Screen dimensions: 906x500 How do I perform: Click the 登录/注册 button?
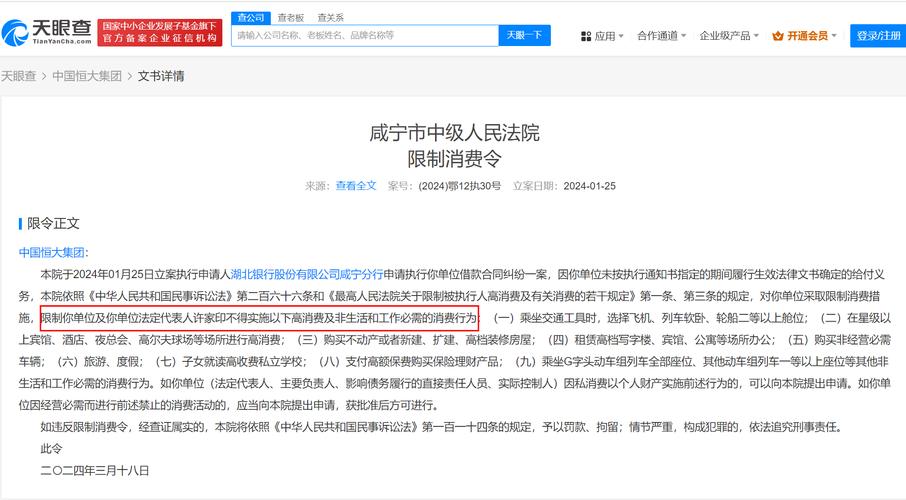[878, 36]
